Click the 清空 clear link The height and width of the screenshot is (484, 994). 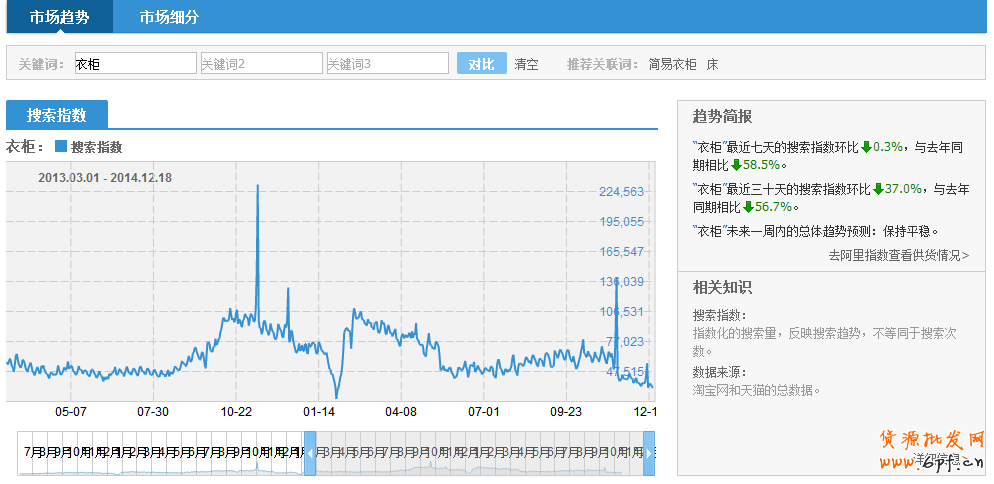pos(526,64)
